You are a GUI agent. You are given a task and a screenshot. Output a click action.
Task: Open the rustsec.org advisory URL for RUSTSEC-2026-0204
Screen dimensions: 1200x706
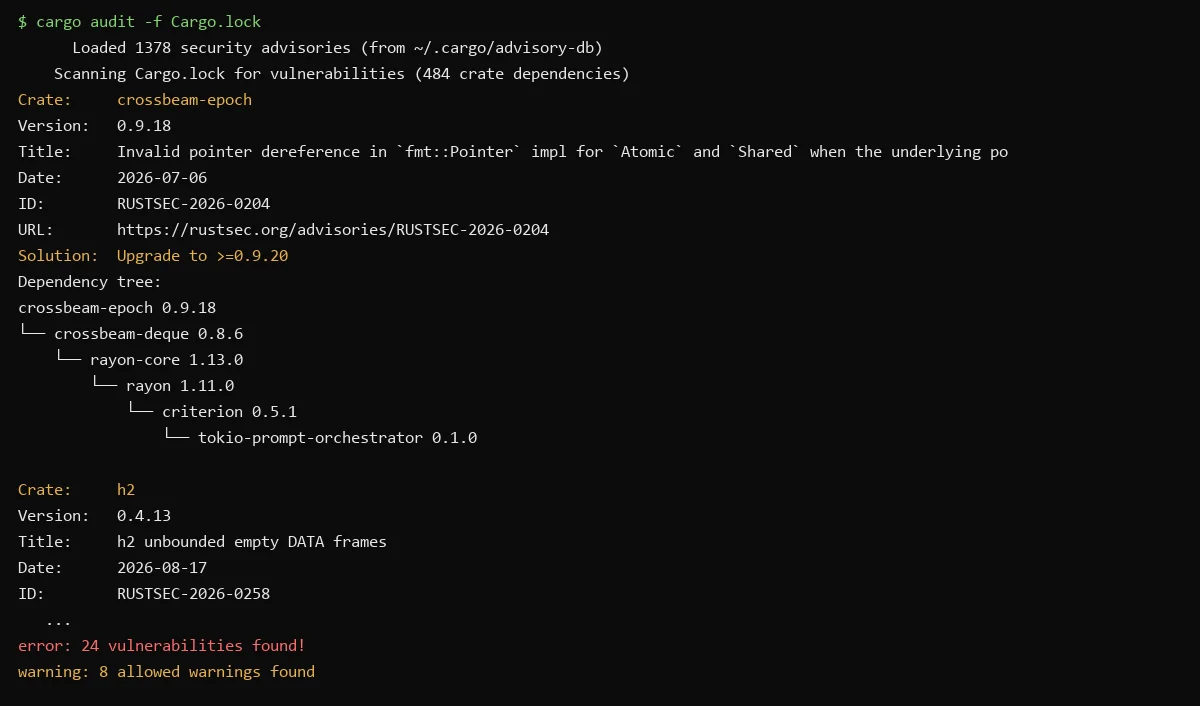333,230
